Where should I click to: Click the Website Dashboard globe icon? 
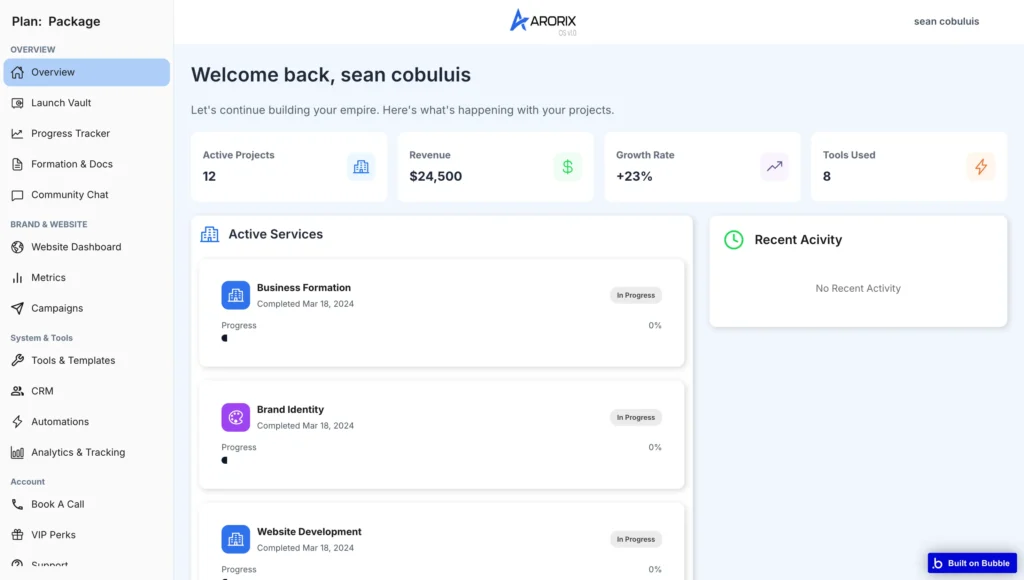coord(18,248)
